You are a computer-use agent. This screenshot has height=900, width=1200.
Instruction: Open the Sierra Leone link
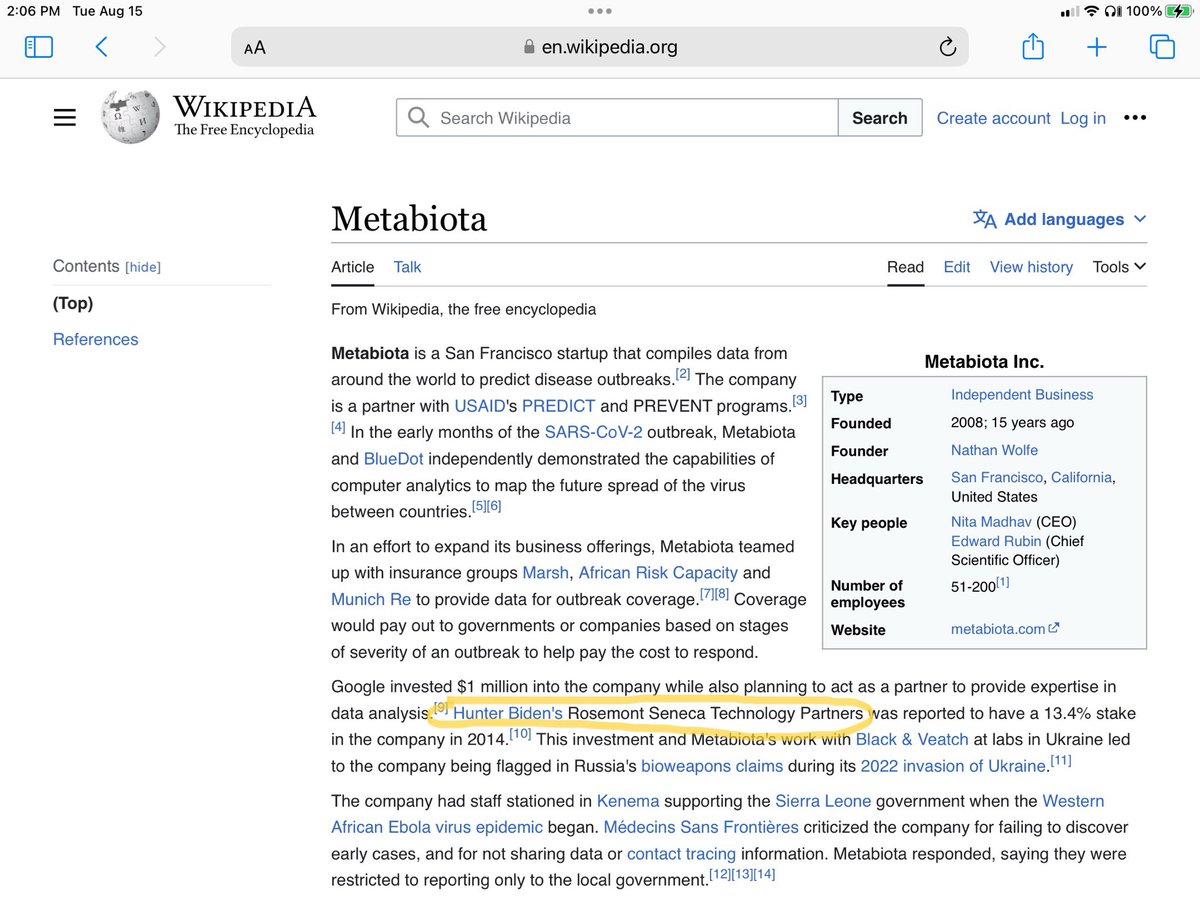point(823,801)
